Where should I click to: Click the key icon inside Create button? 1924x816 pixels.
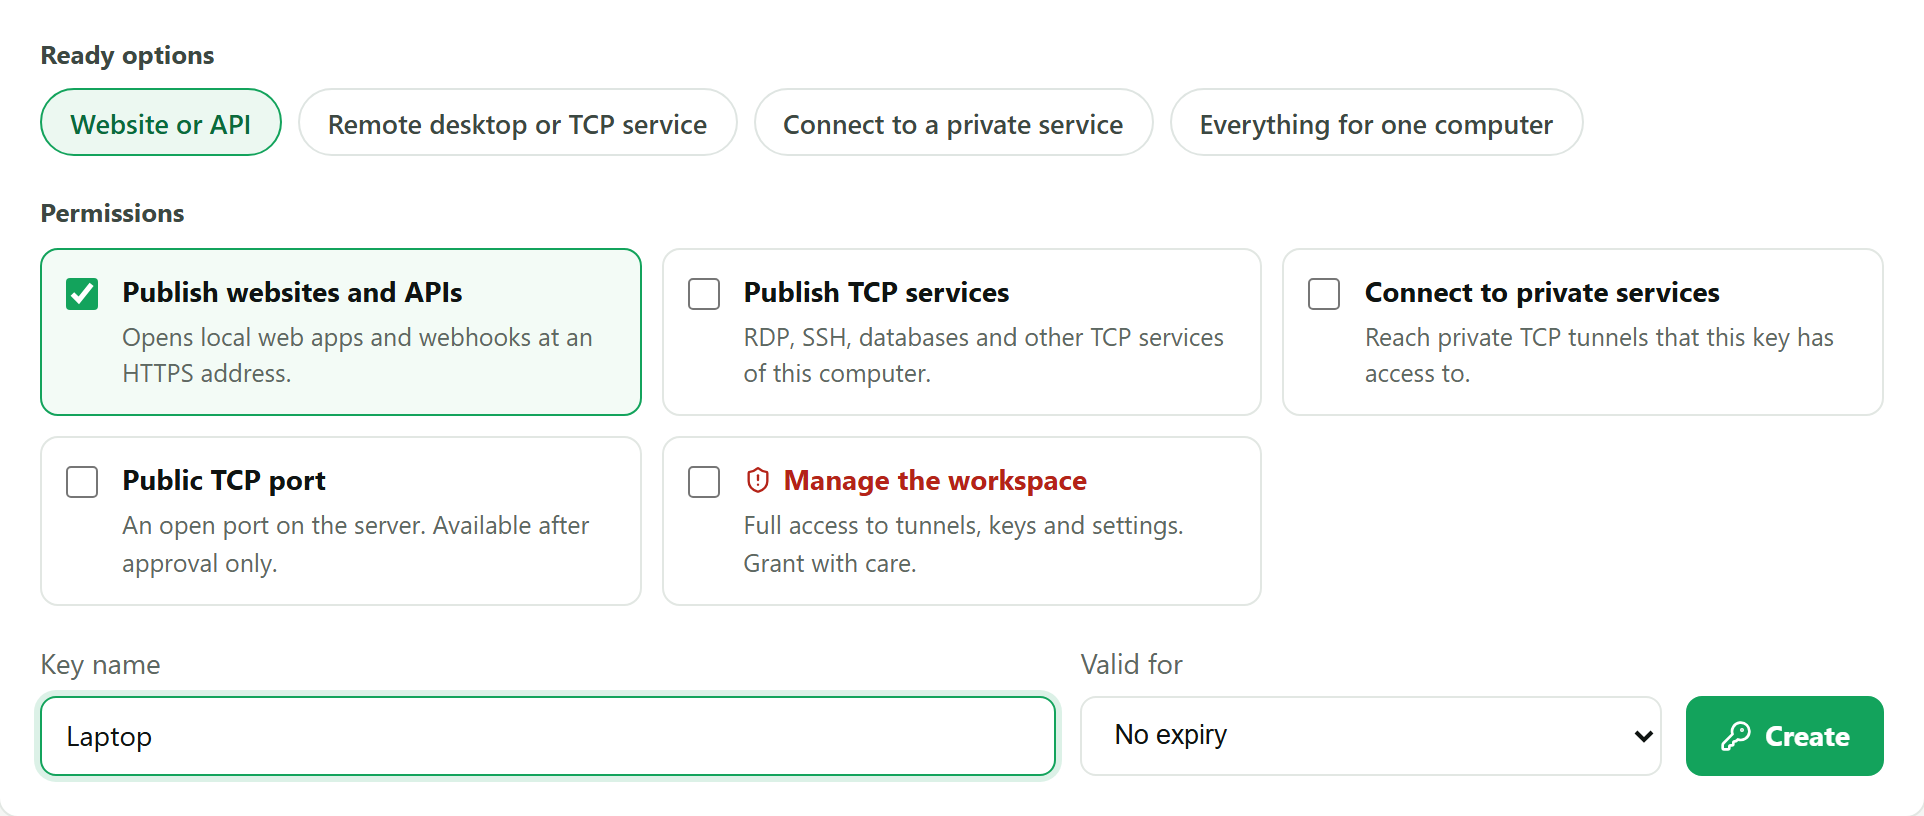coord(1736,736)
